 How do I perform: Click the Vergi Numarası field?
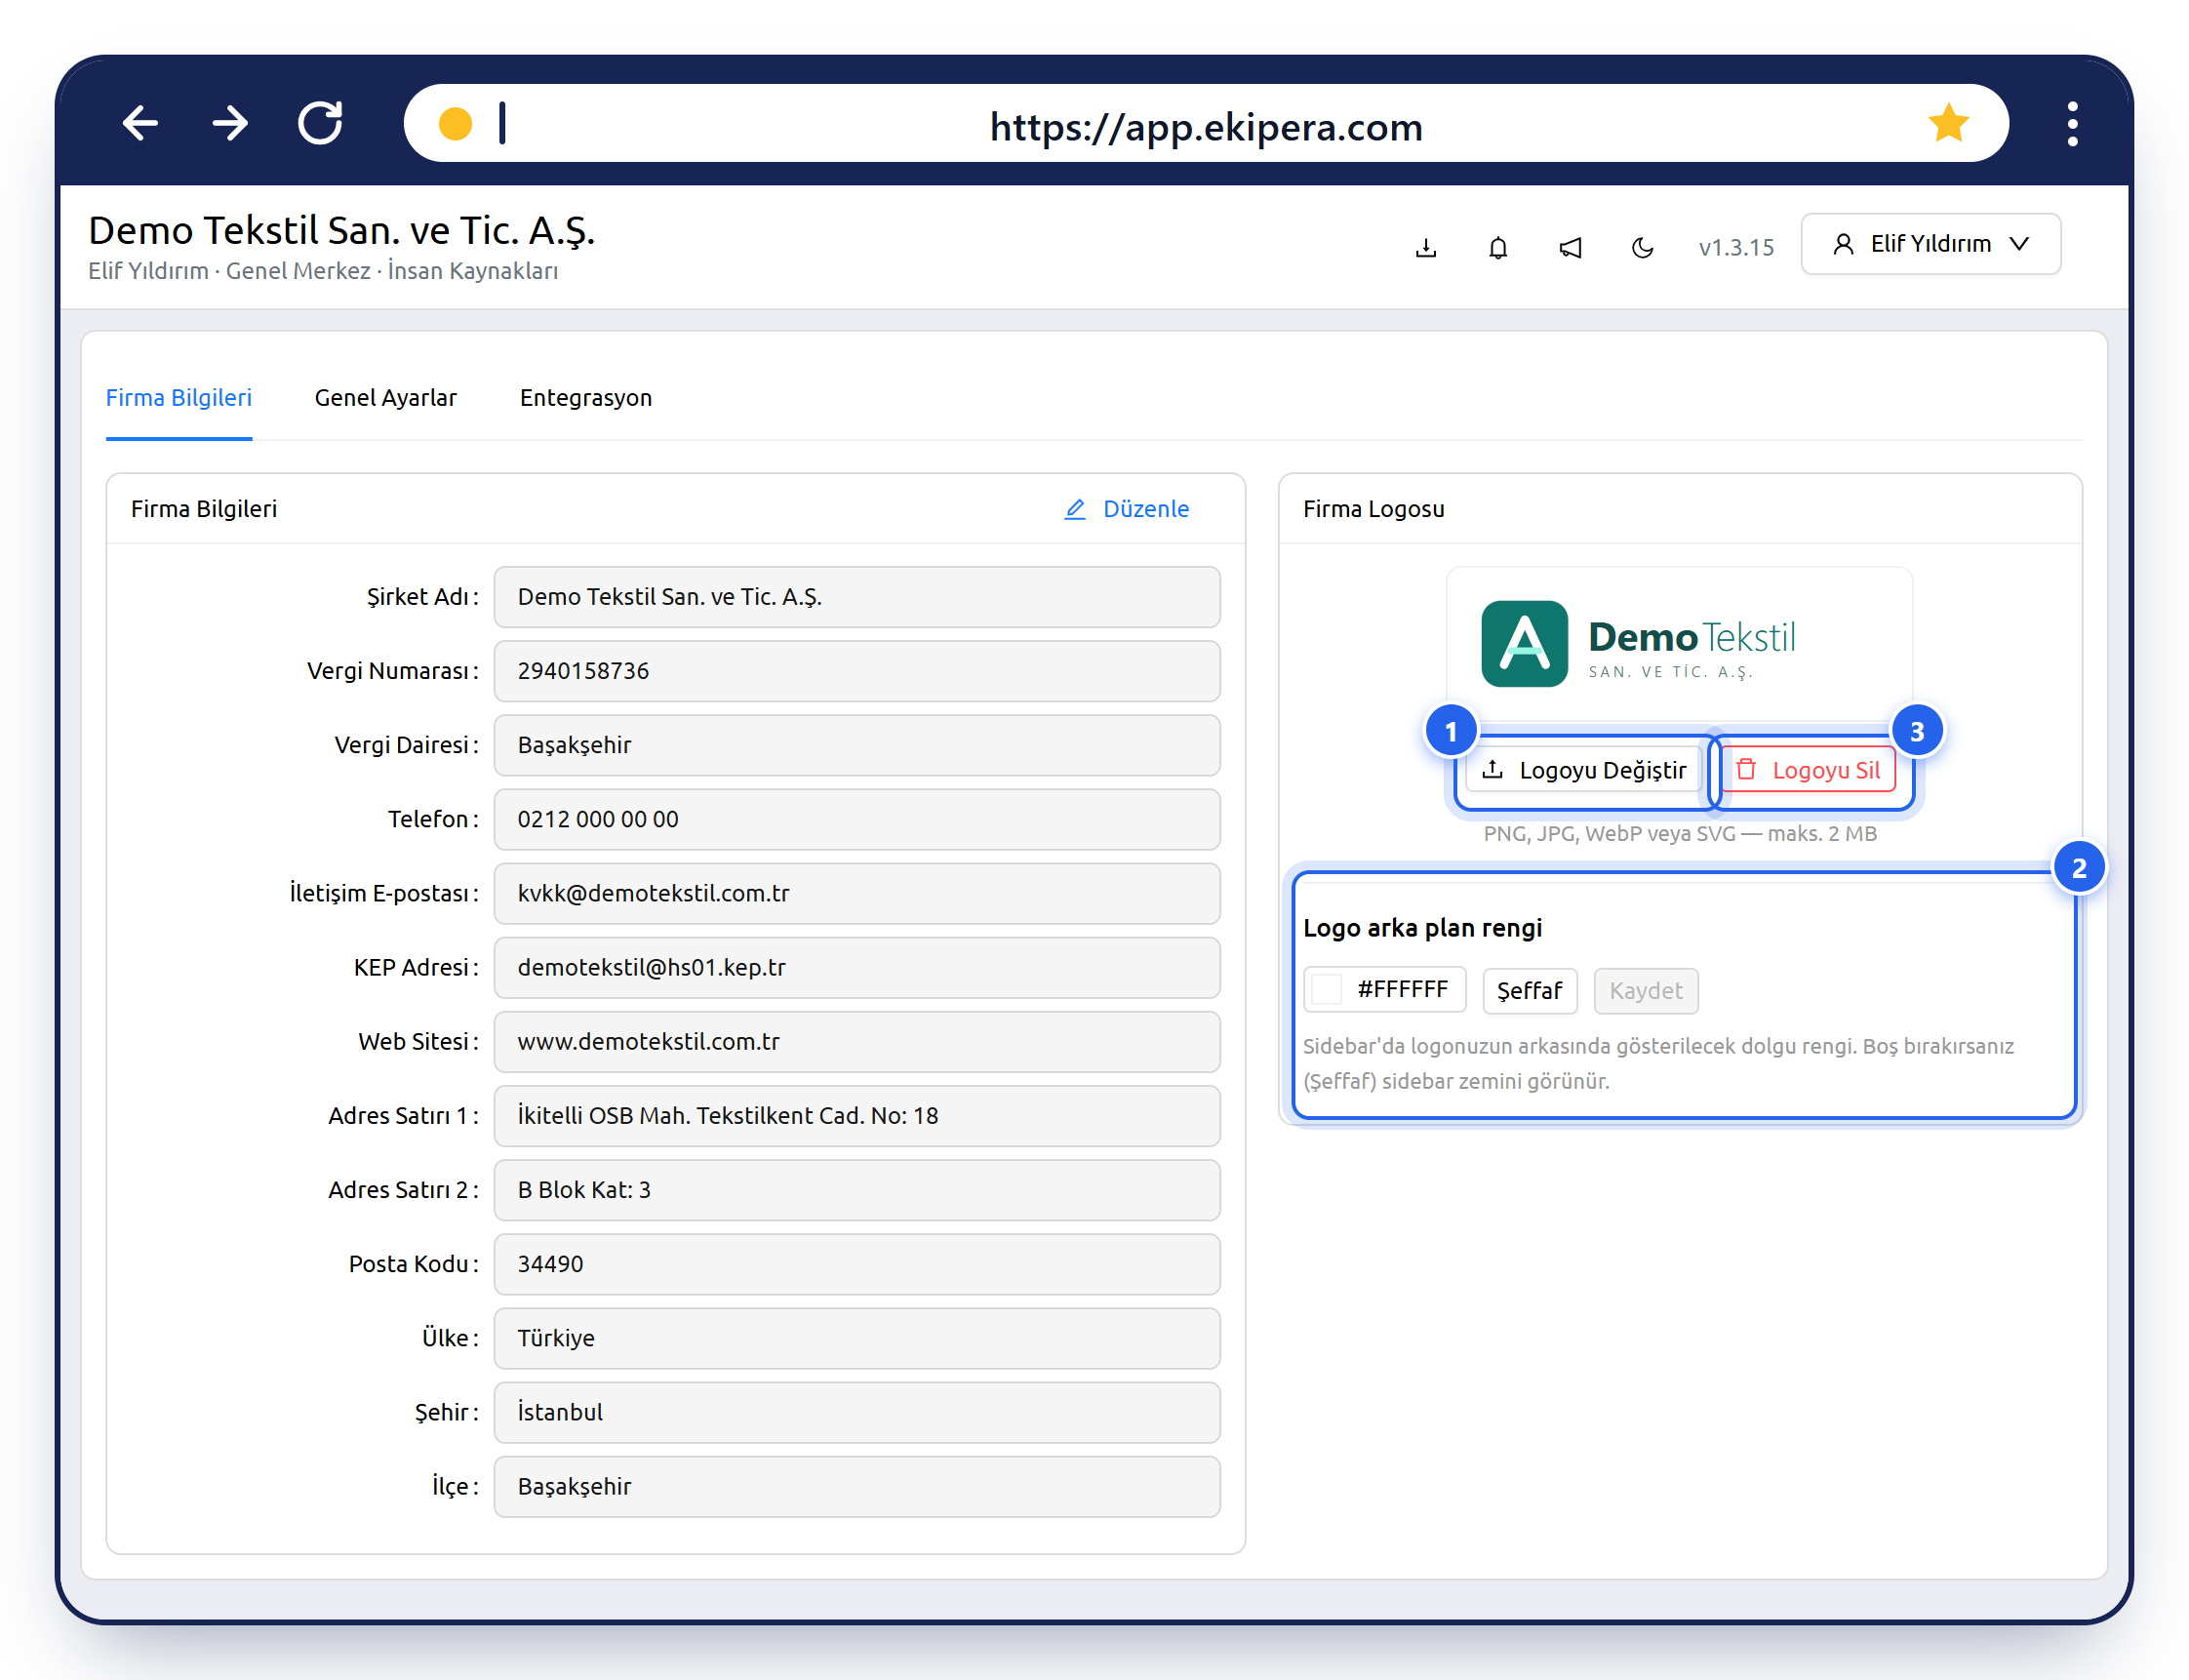(x=857, y=671)
